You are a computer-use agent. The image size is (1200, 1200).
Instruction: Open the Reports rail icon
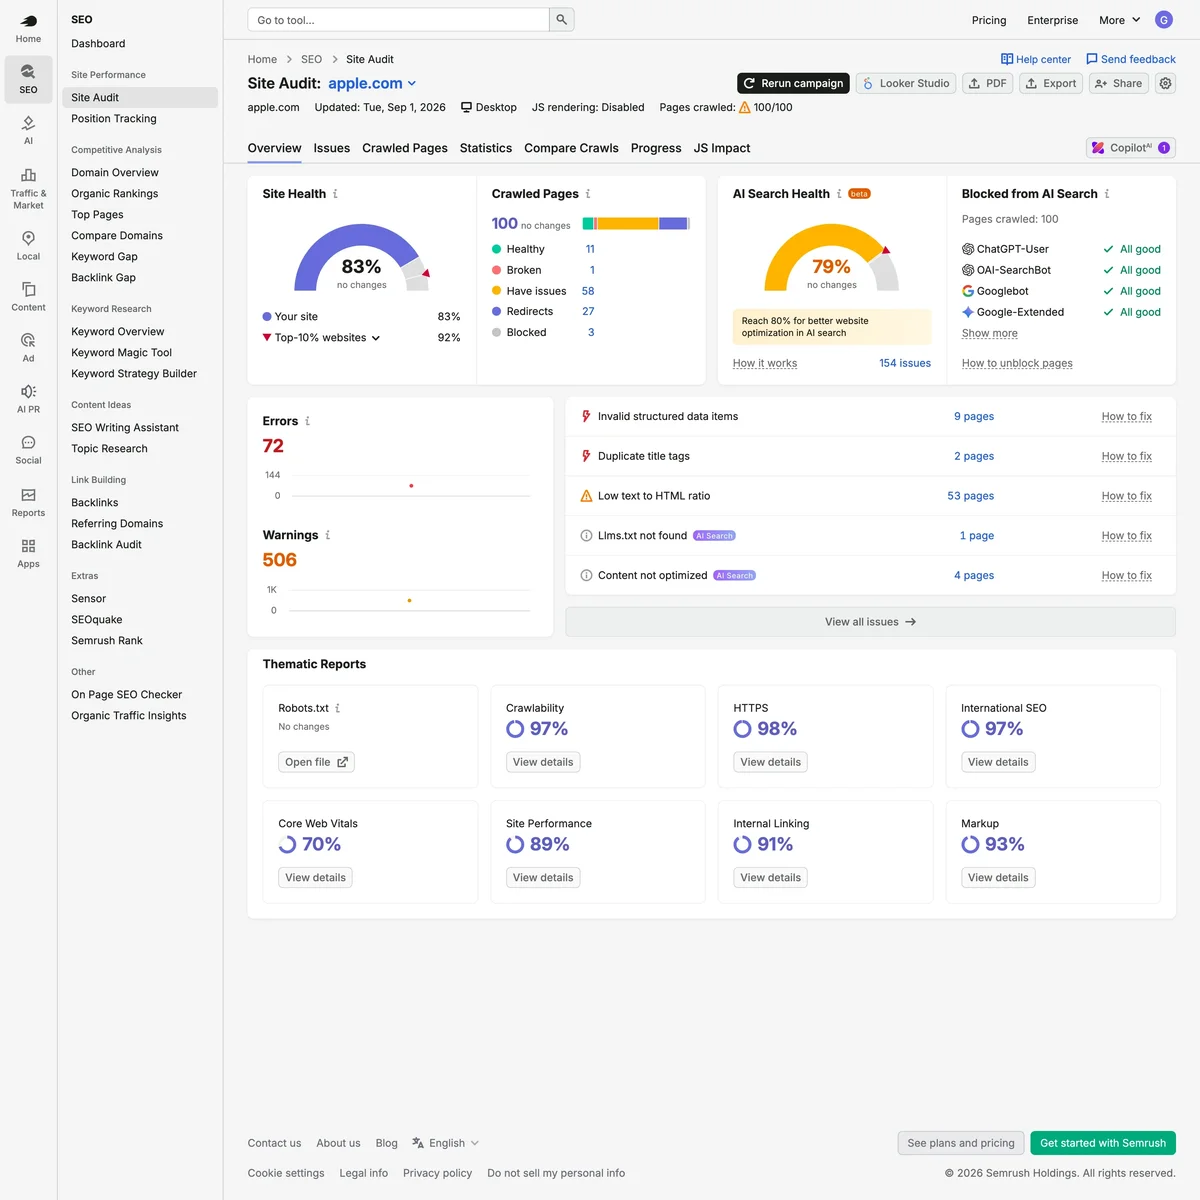(28, 501)
